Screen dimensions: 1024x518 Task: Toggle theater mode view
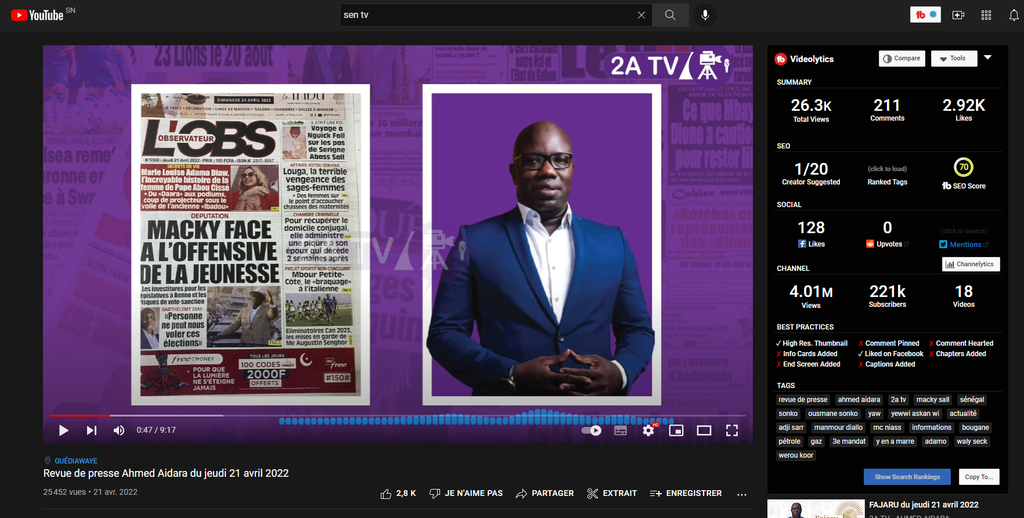[704, 430]
